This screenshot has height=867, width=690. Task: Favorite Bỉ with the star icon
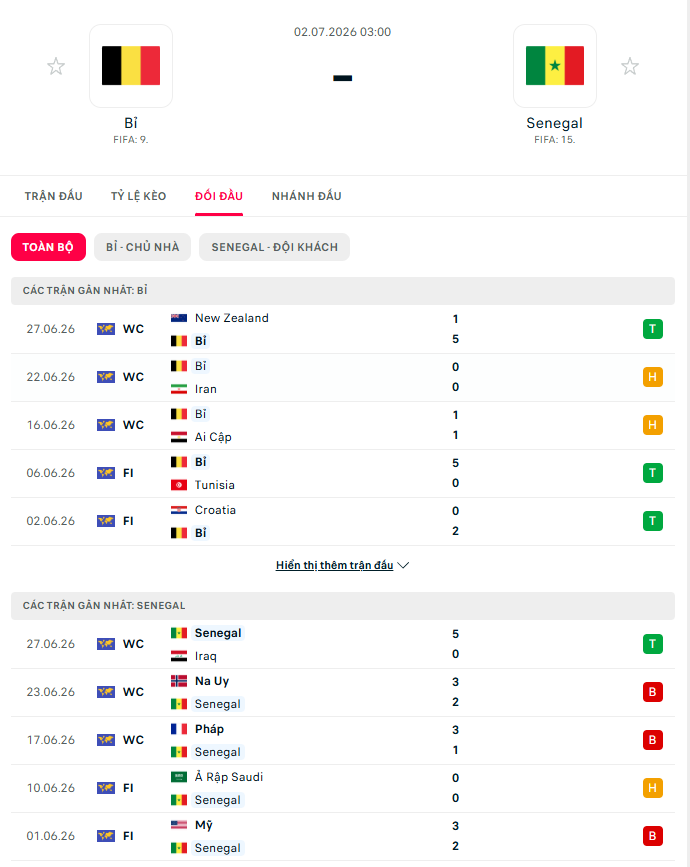pos(56,66)
